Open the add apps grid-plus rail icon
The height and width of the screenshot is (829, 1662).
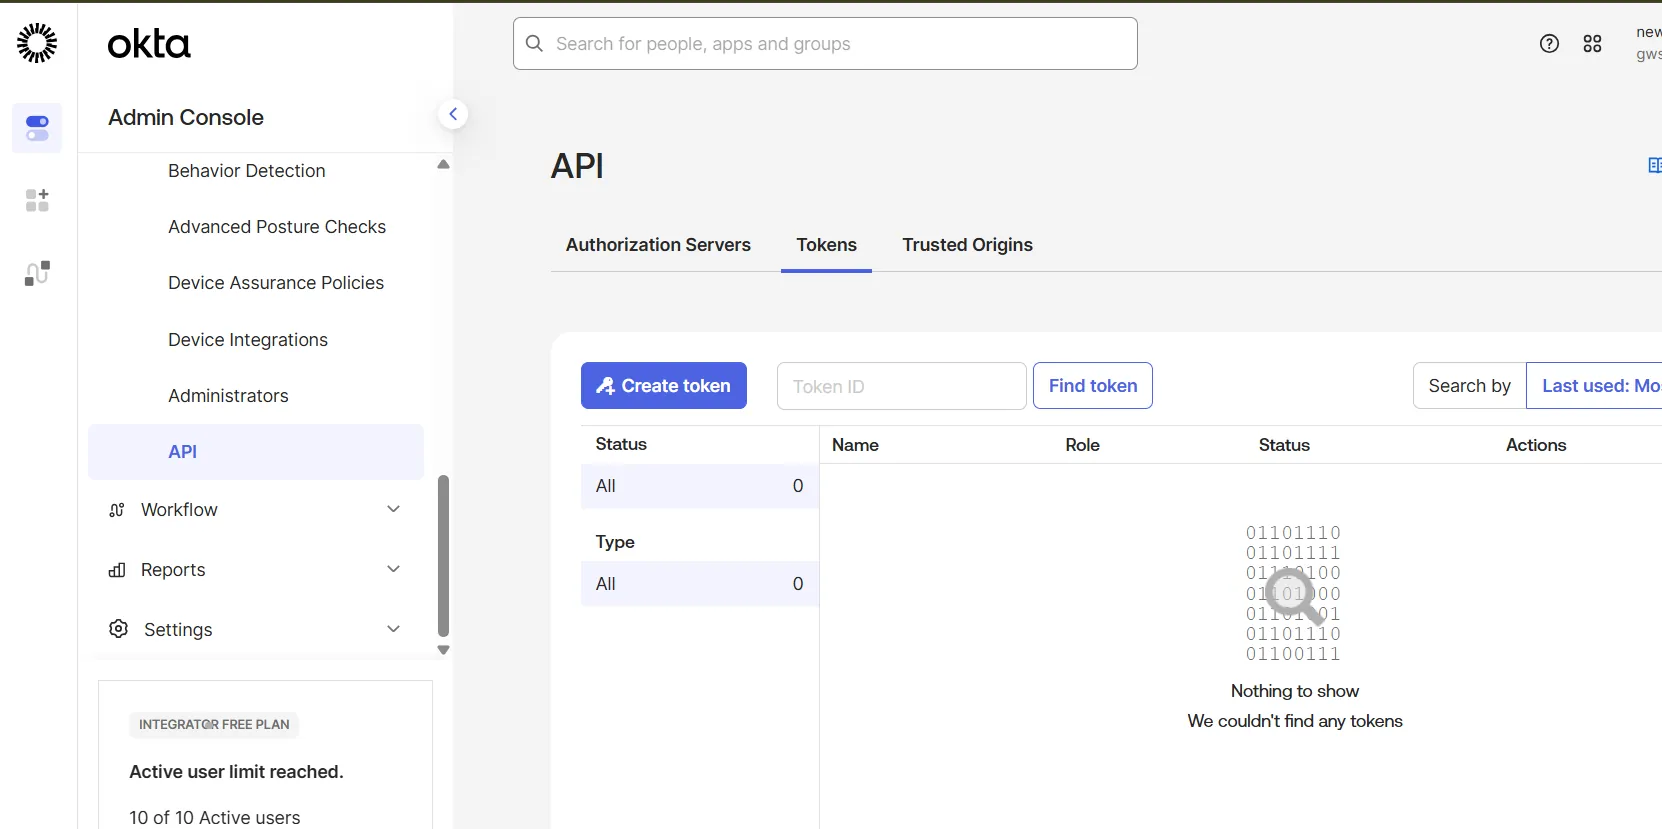37,200
